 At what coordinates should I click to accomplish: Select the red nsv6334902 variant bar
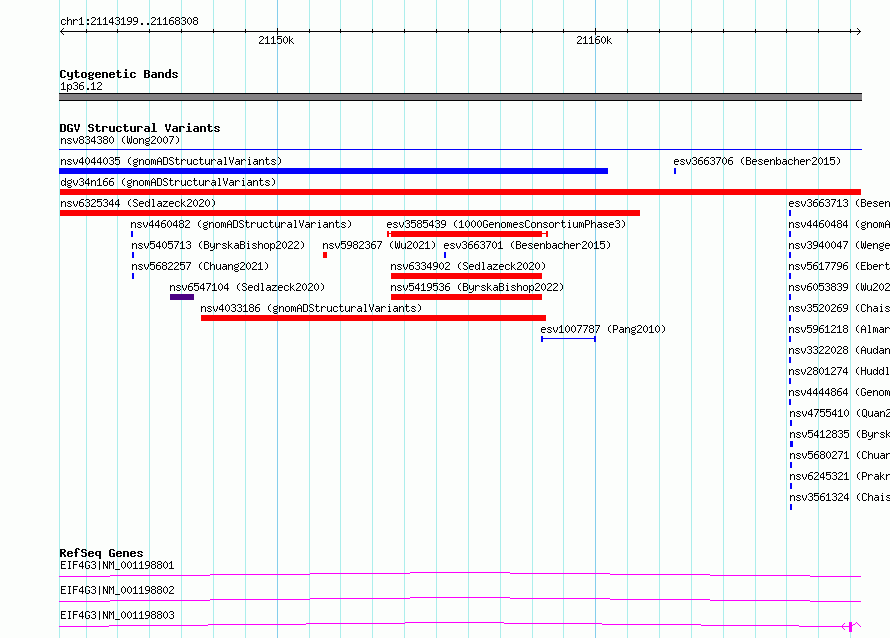pyautogui.click(x=466, y=276)
